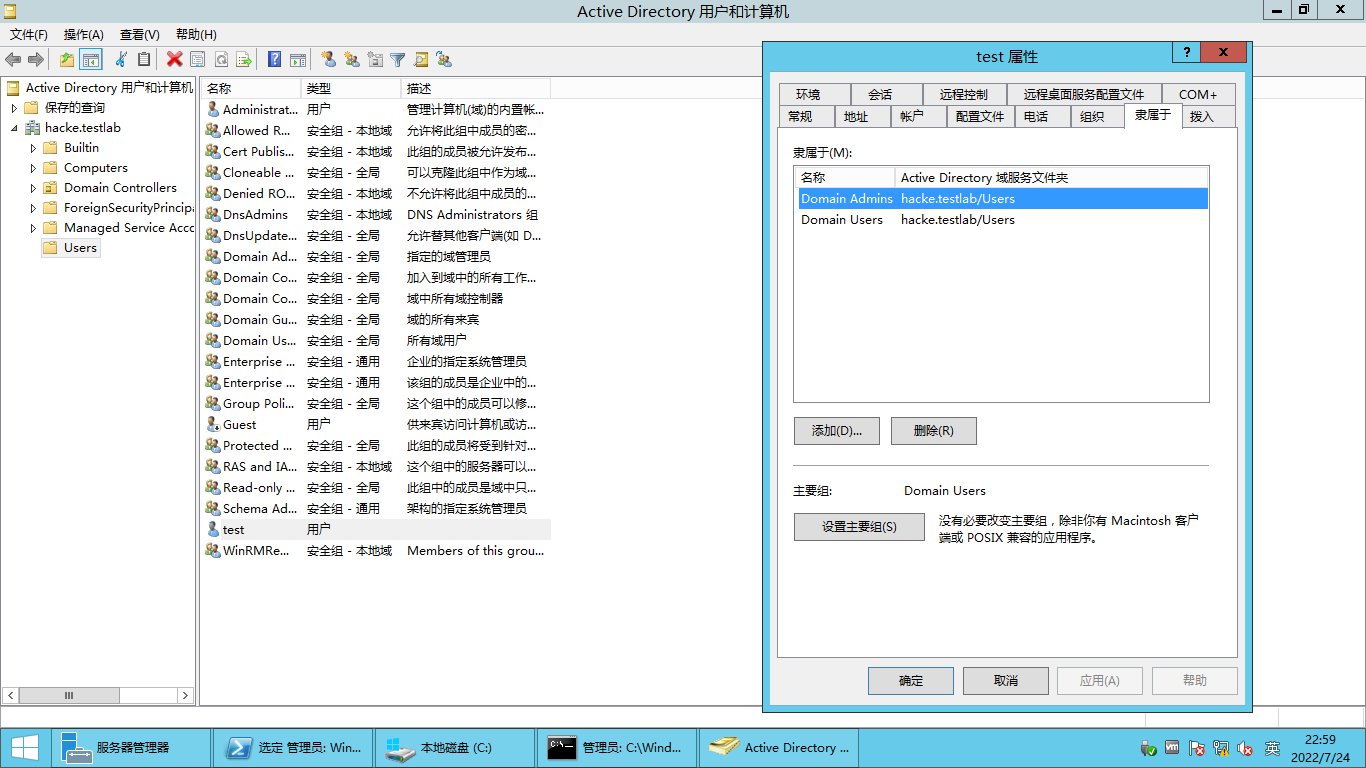This screenshot has height=768, width=1366.
Task: Click the 设置主要组(S) button
Action: pyautogui.click(x=859, y=526)
